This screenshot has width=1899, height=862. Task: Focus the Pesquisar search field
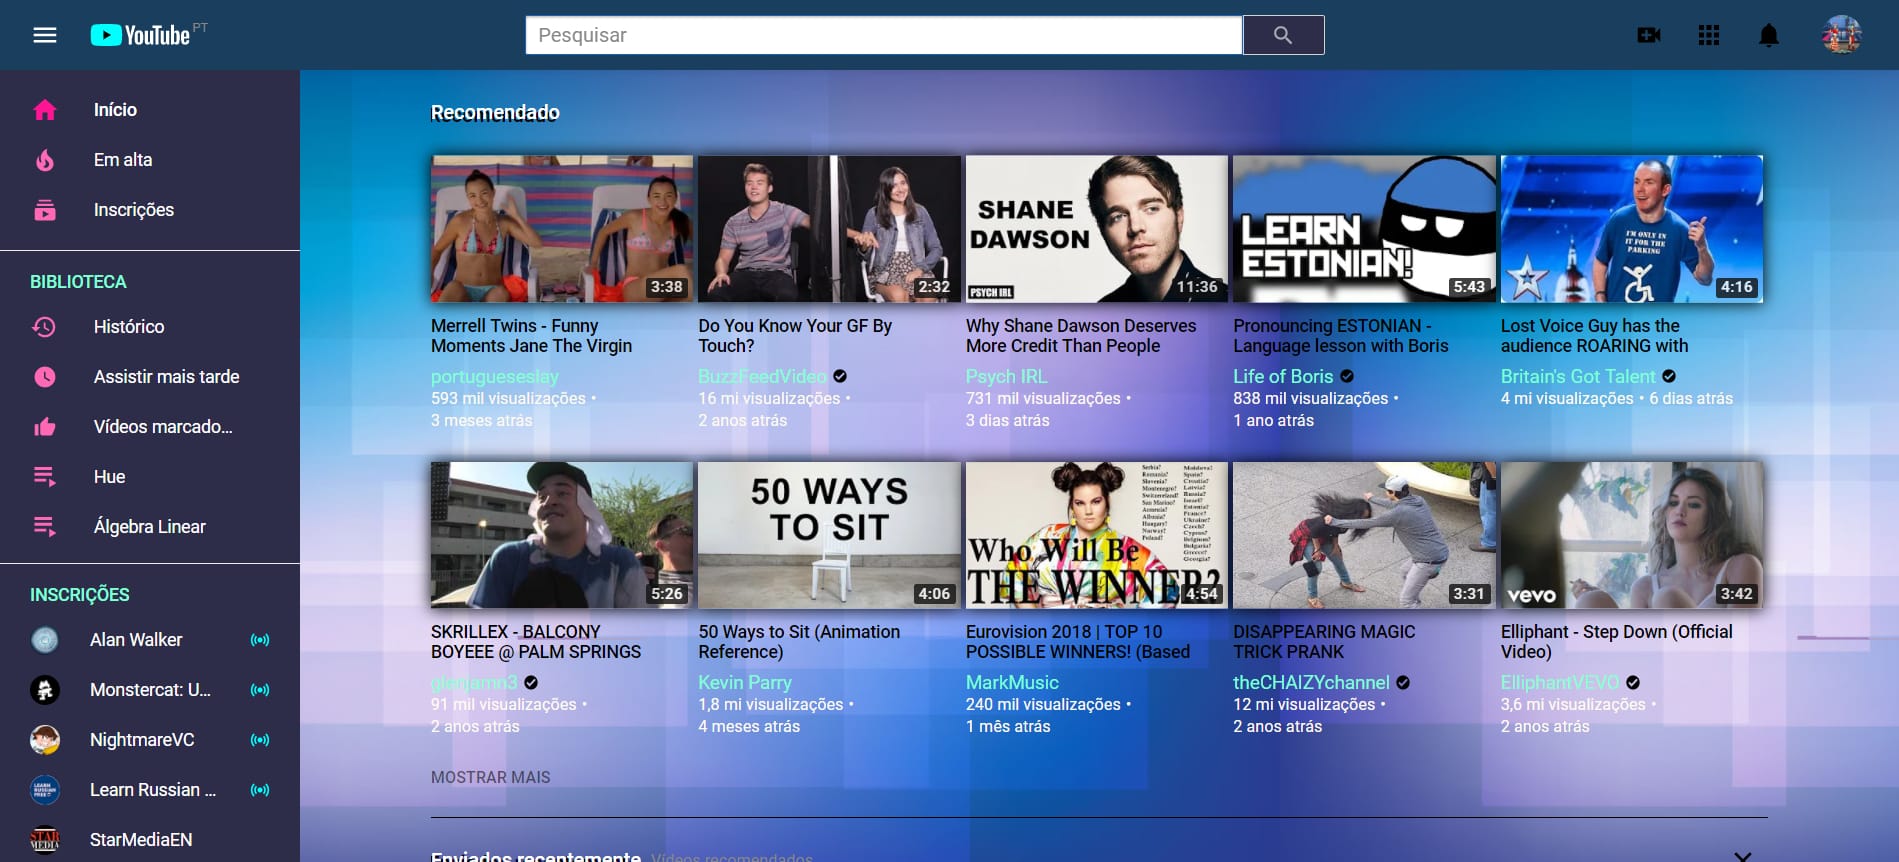[x=884, y=35]
